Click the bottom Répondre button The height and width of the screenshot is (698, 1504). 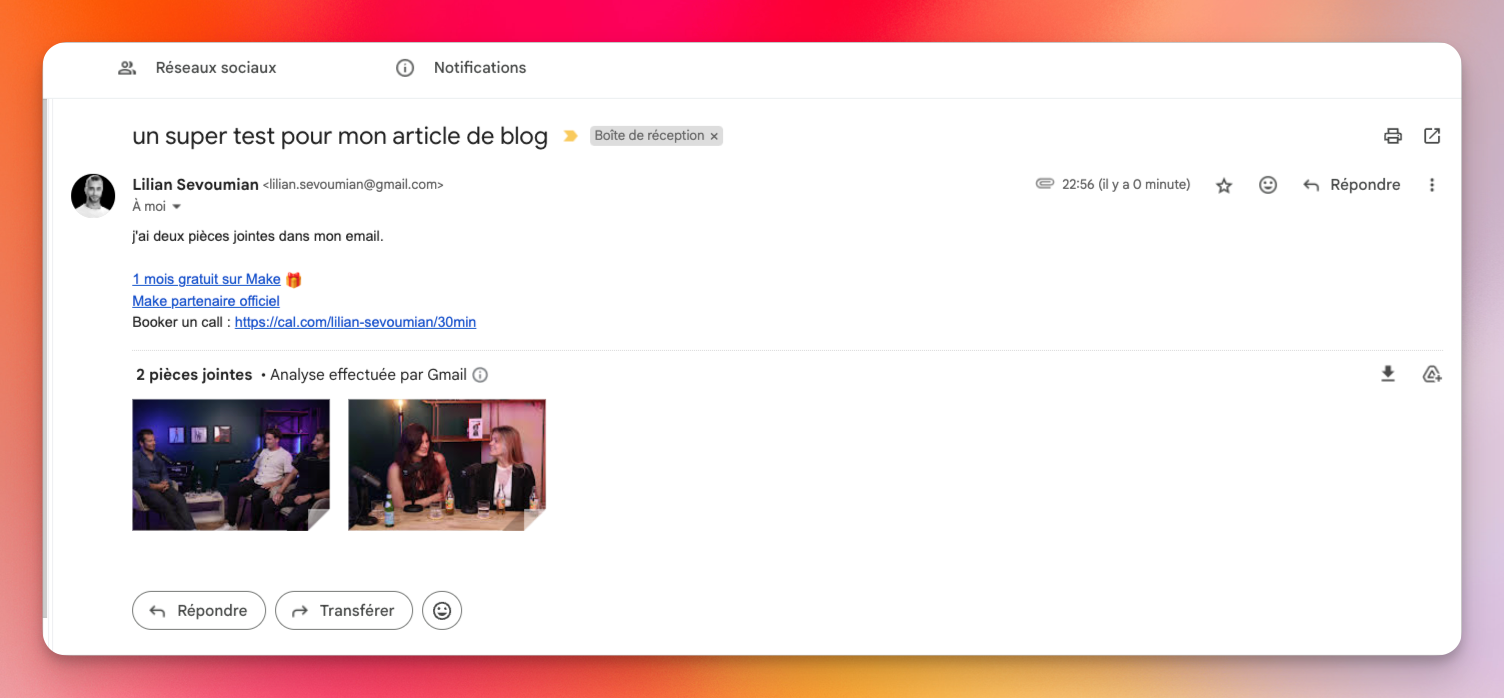pyautogui.click(x=199, y=610)
